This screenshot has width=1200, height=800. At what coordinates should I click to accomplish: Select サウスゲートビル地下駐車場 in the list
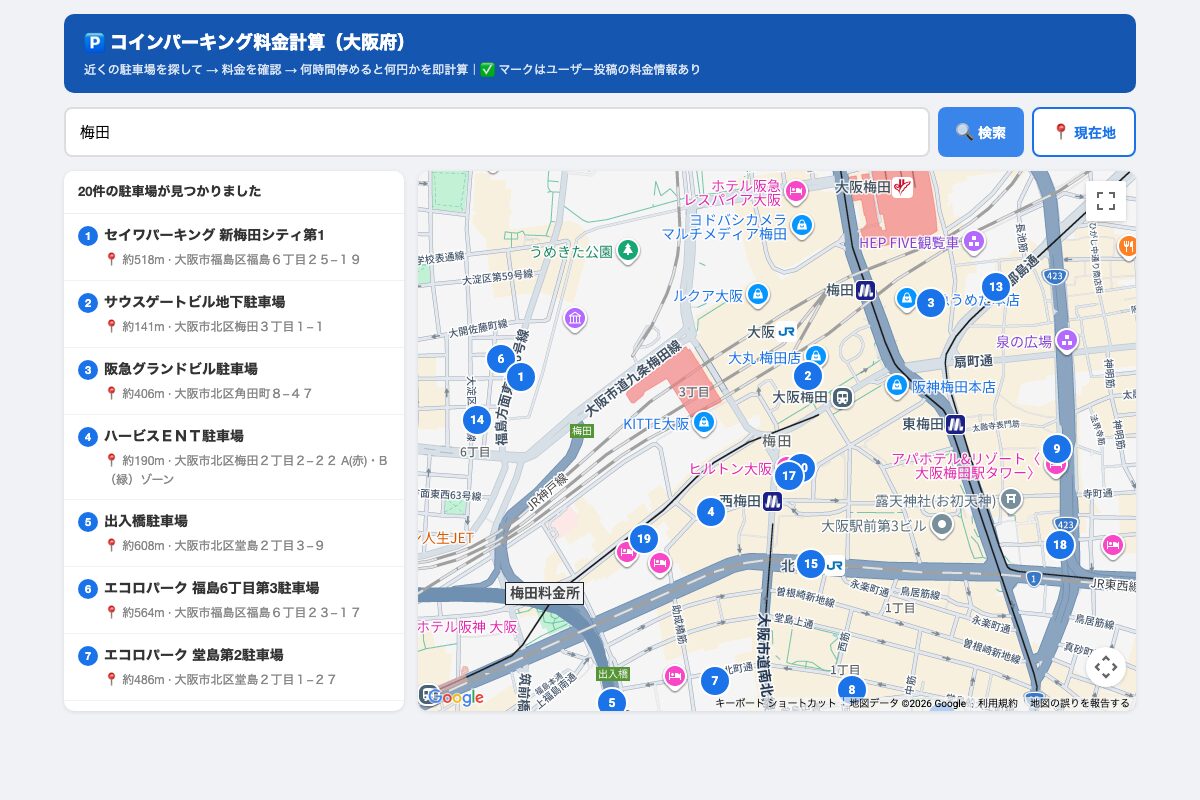234,314
